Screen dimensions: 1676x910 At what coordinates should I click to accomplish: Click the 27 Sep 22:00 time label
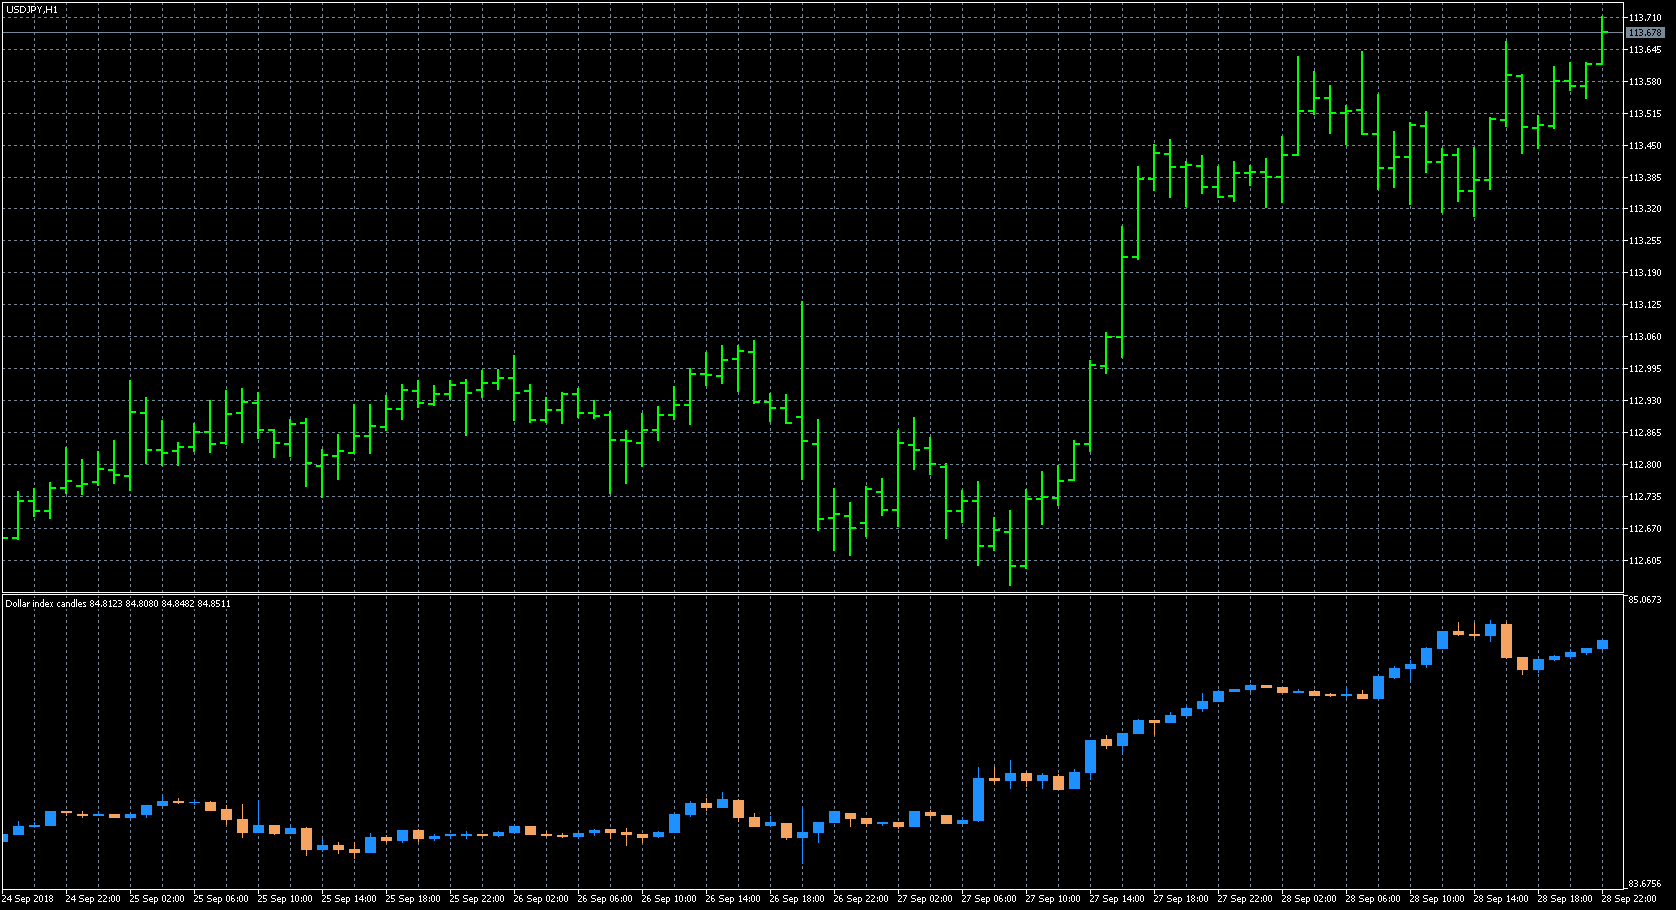pyautogui.click(x=1245, y=899)
